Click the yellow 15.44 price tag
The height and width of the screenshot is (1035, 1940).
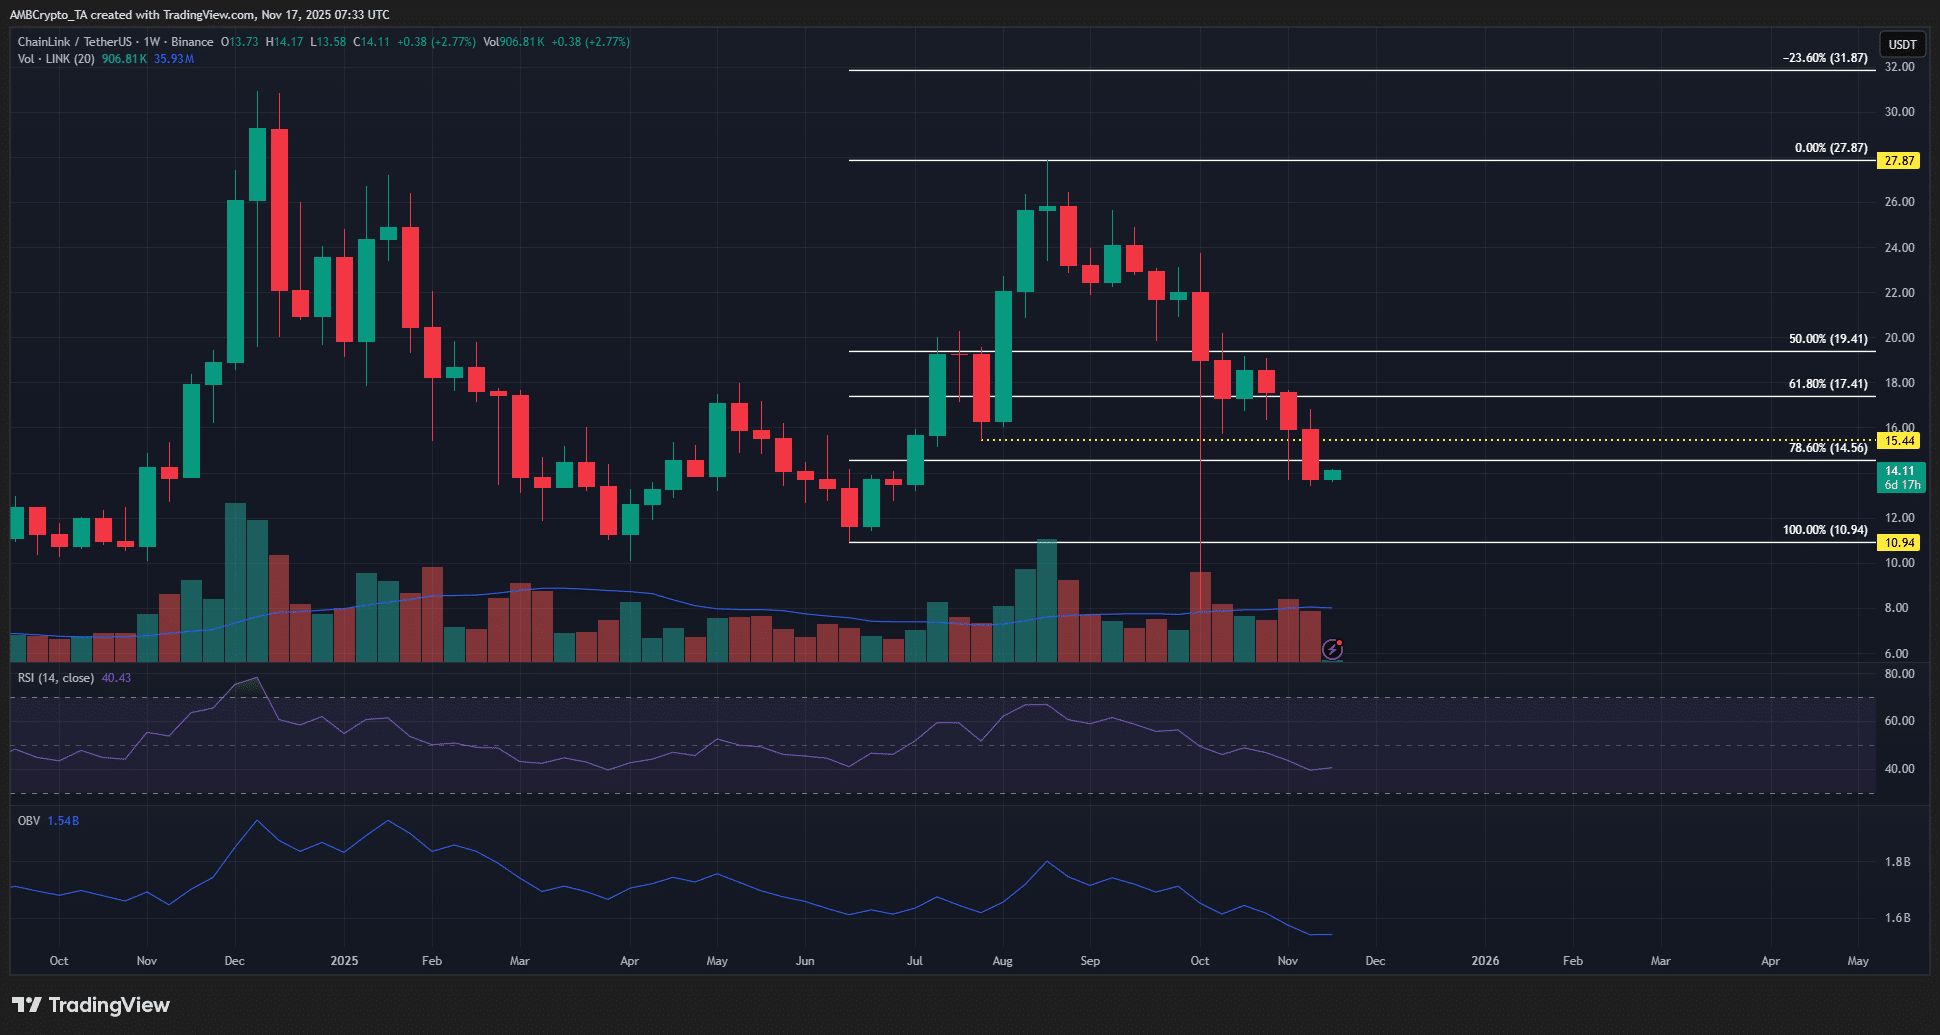point(1899,441)
